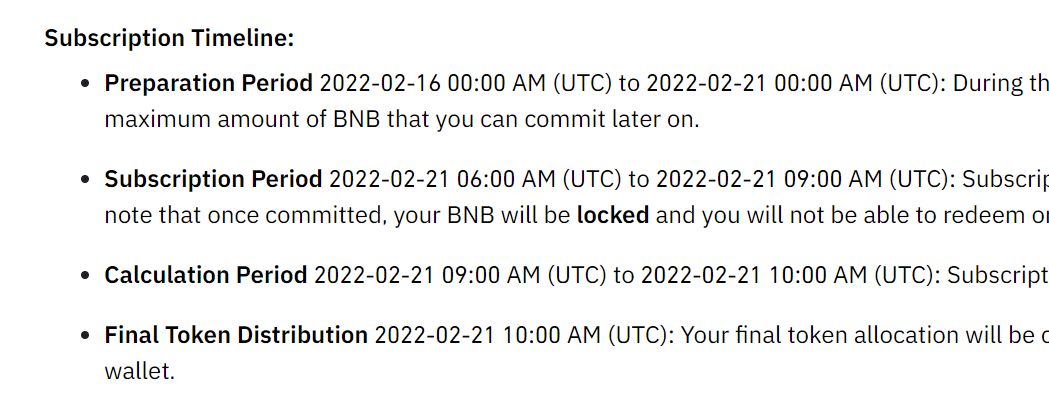Click the bold word locked
The height and width of the screenshot is (413, 1049).
(x=613, y=215)
